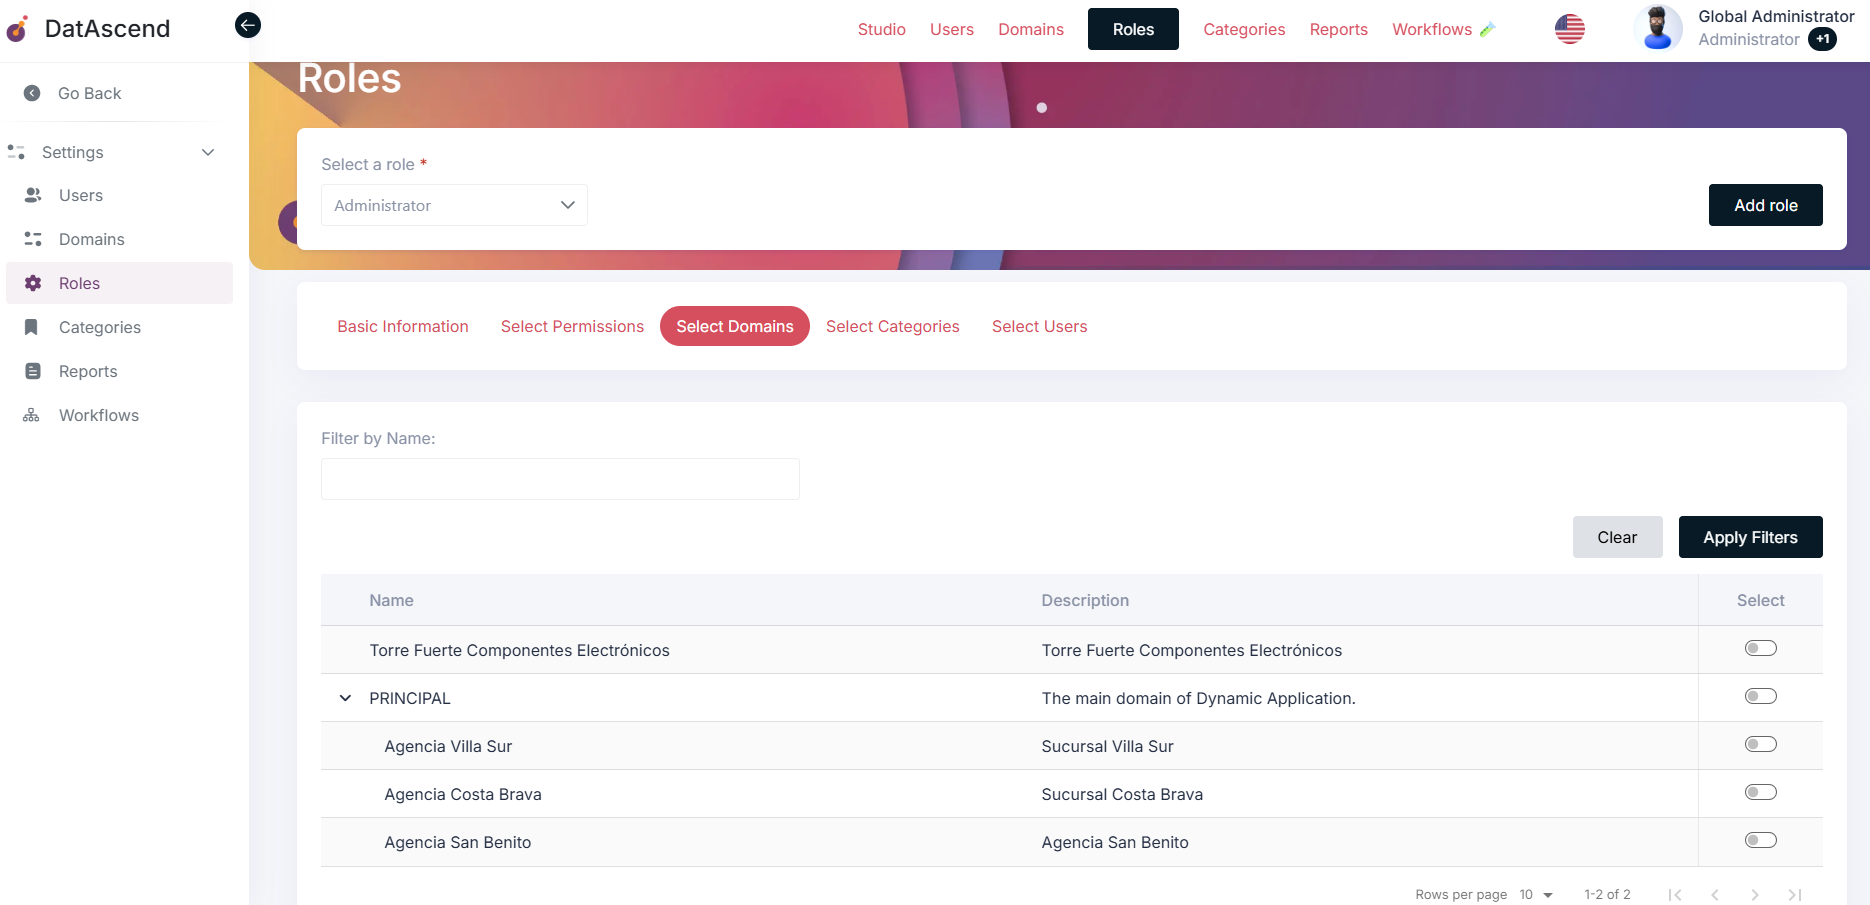The width and height of the screenshot is (1870, 905).
Task: Open Workflows in top navigation
Action: (1431, 29)
